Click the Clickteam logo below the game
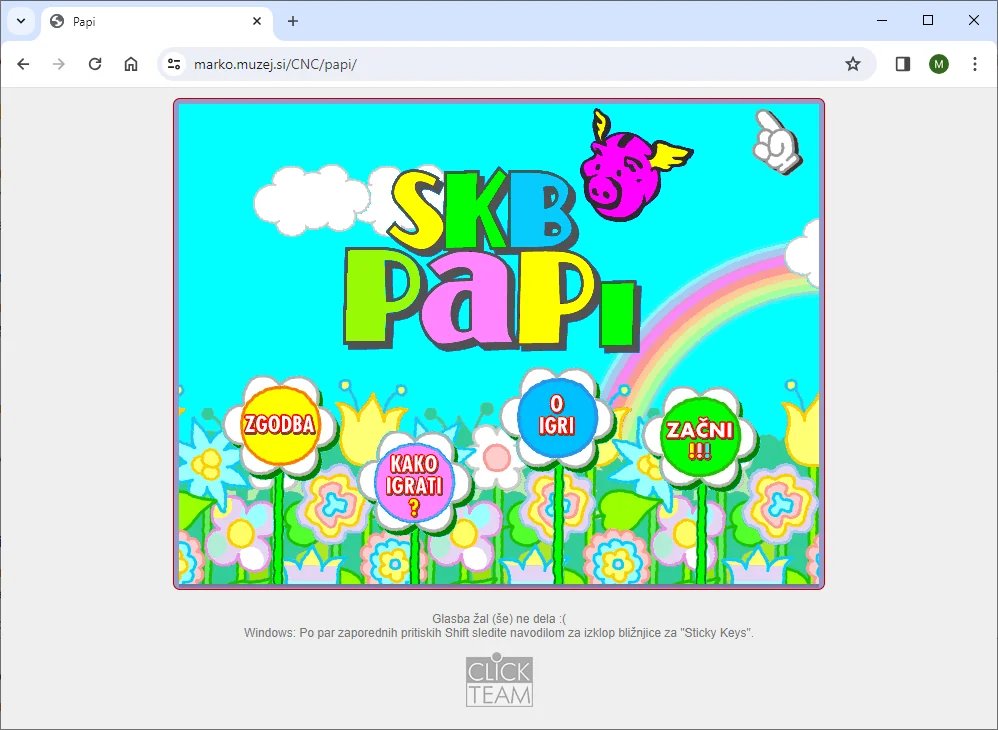Image resolution: width=998 pixels, height=730 pixels. tap(499, 679)
